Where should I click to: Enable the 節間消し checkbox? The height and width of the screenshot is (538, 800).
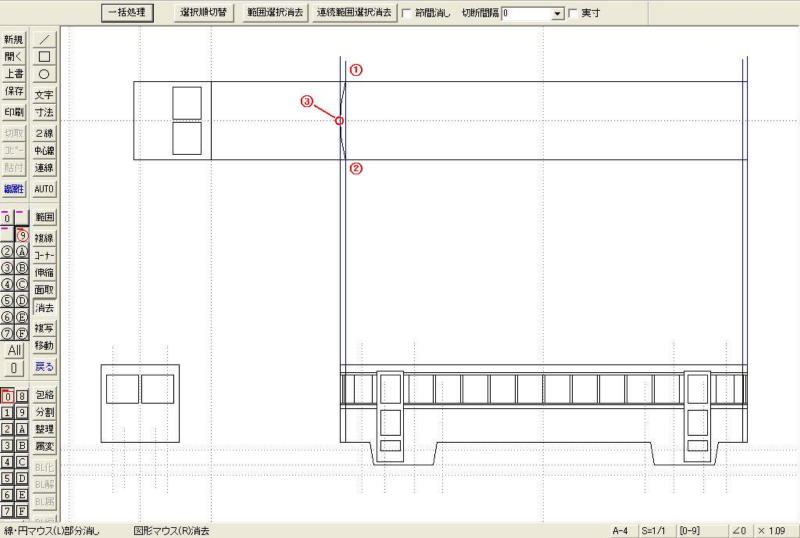point(407,14)
